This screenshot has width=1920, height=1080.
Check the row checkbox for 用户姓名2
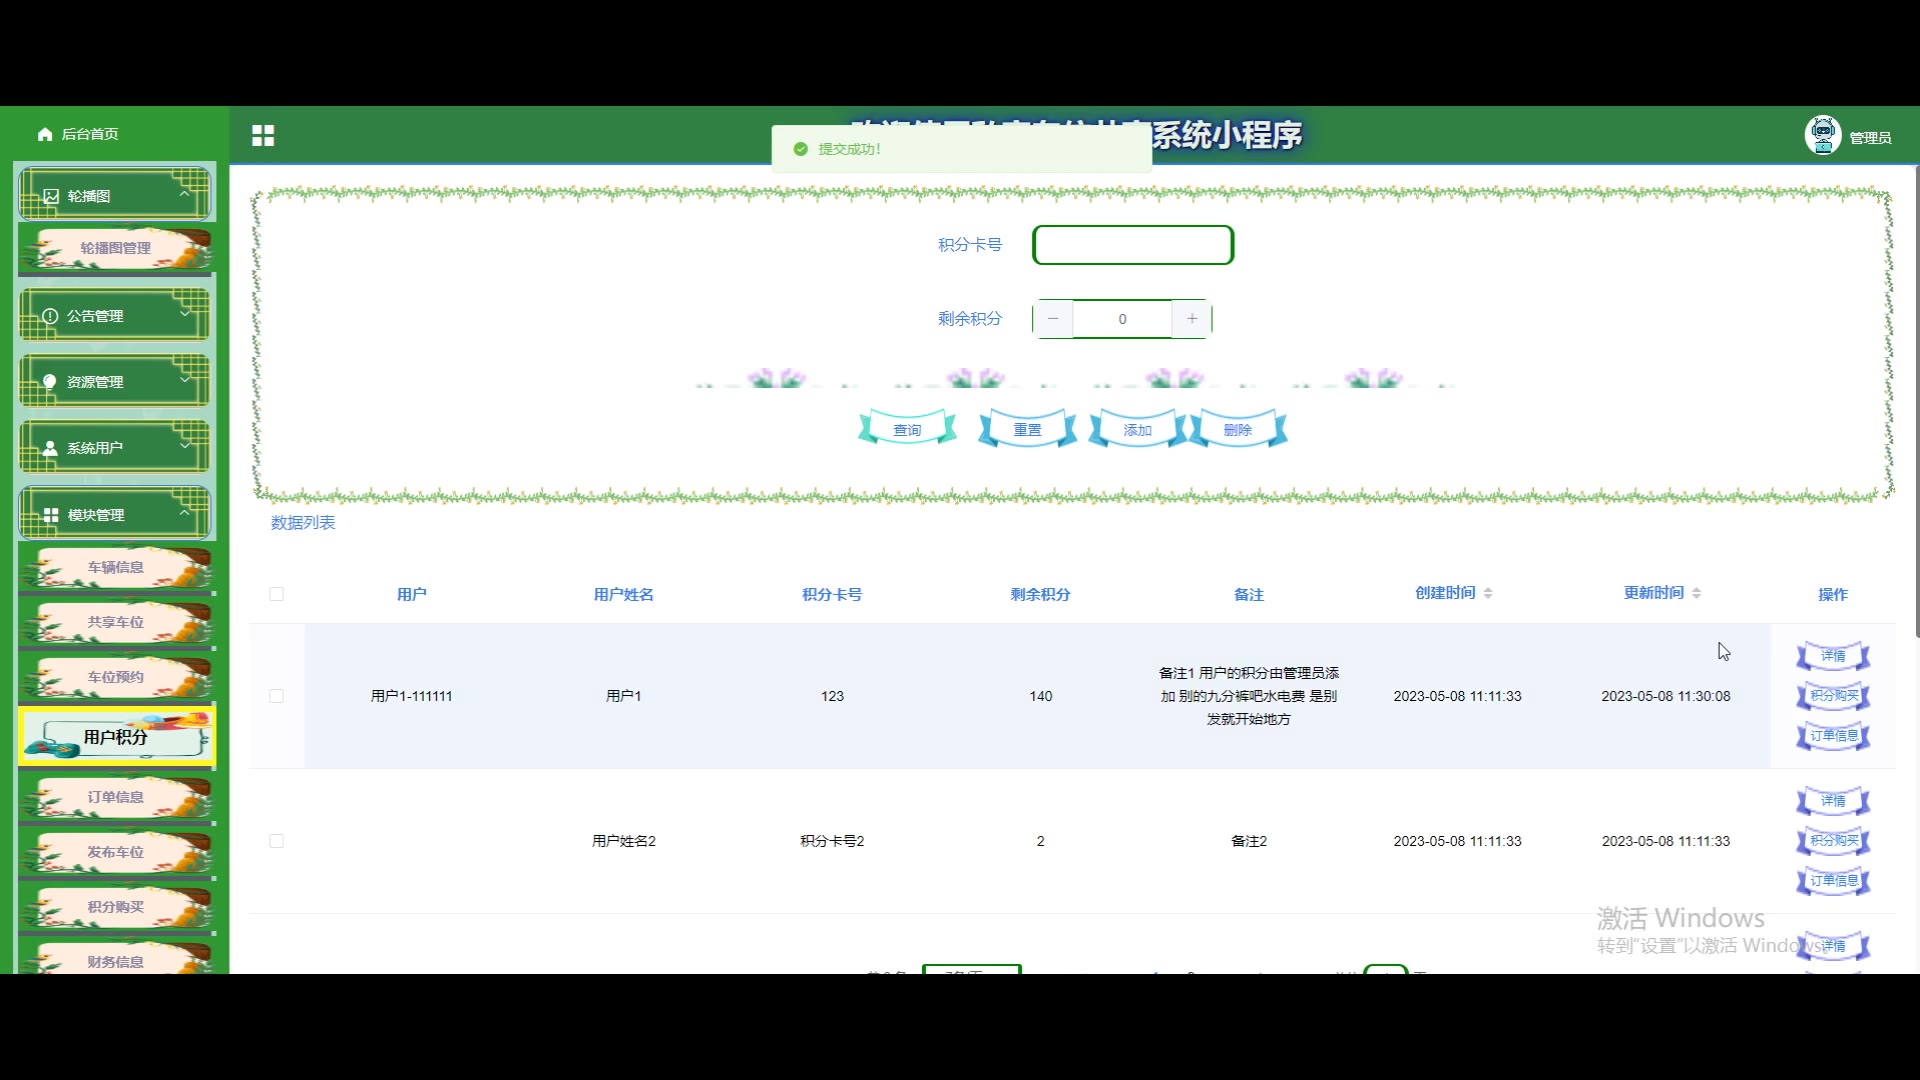[x=277, y=841]
